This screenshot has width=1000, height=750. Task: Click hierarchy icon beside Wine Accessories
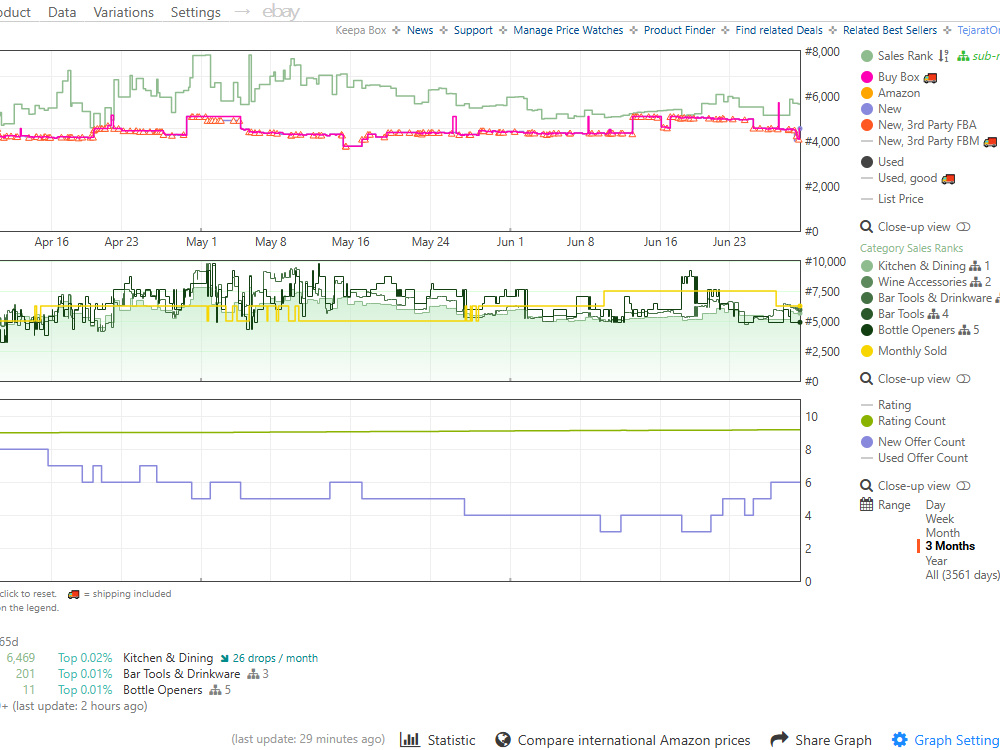click(976, 282)
